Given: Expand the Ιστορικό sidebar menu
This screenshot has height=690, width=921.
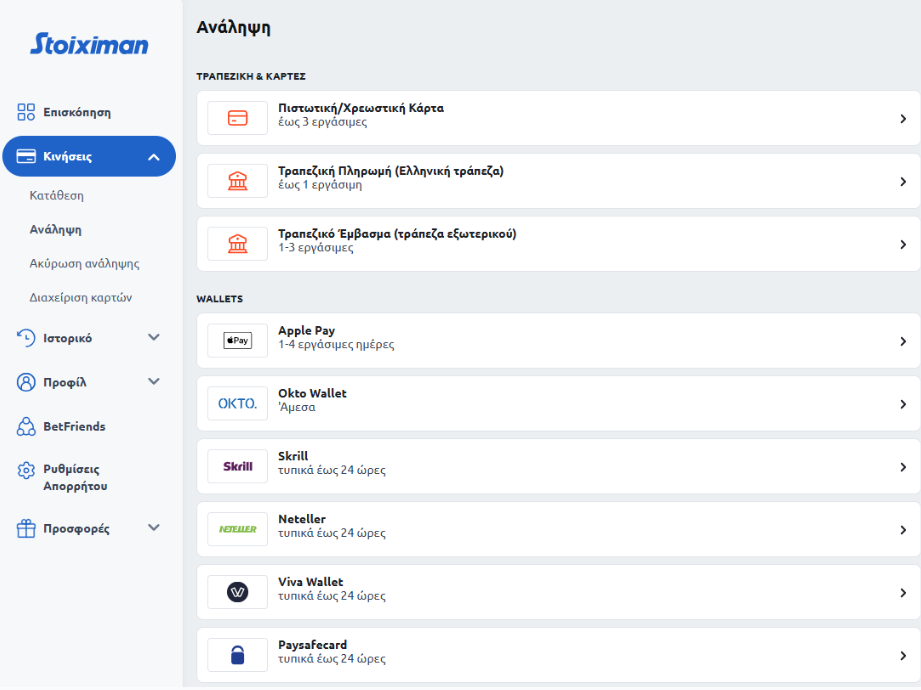Looking at the screenshot, I should pos(153,338).
